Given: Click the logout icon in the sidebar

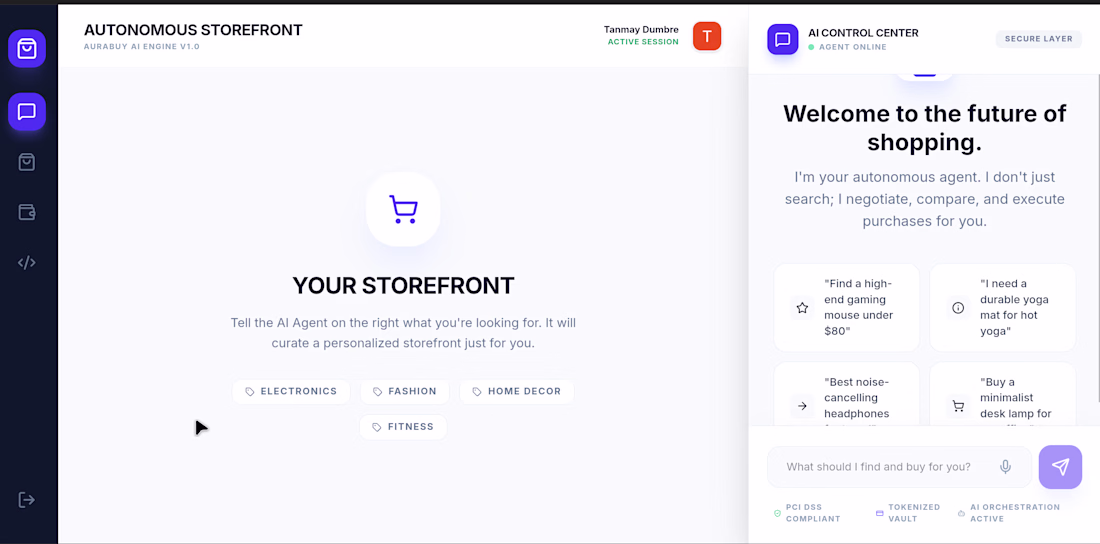Looking at the screenshot, I should [27, 500].
